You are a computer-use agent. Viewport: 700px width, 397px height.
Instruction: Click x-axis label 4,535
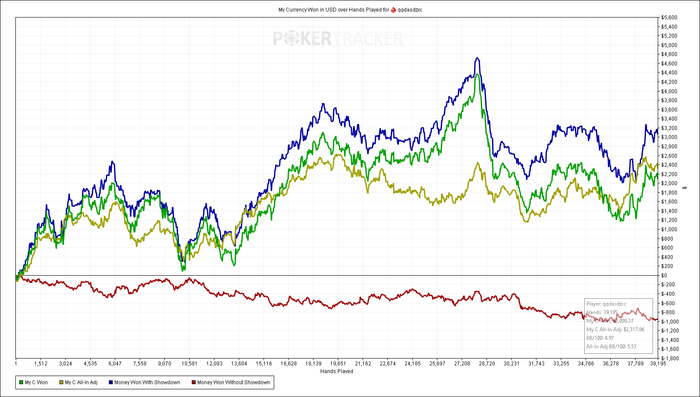(90, 364)
